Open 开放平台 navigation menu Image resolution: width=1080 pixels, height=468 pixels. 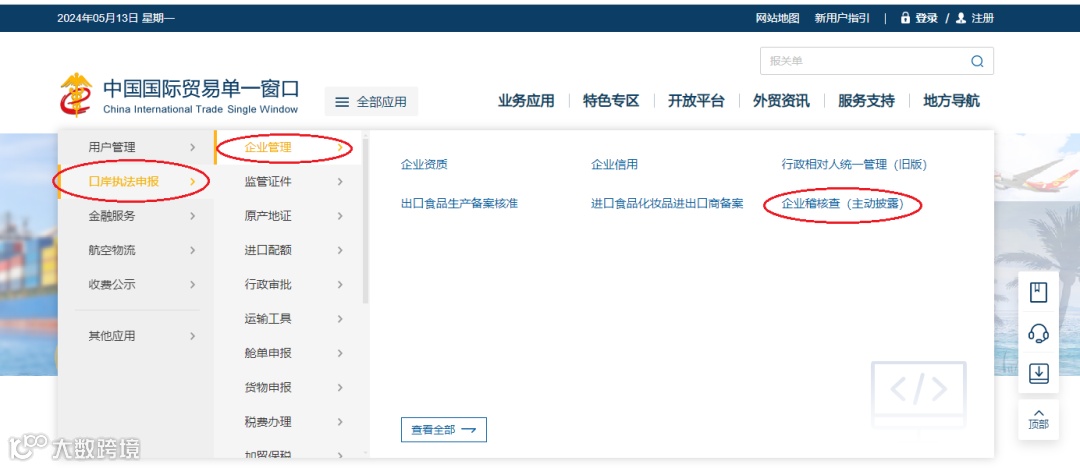click(696, 101)
